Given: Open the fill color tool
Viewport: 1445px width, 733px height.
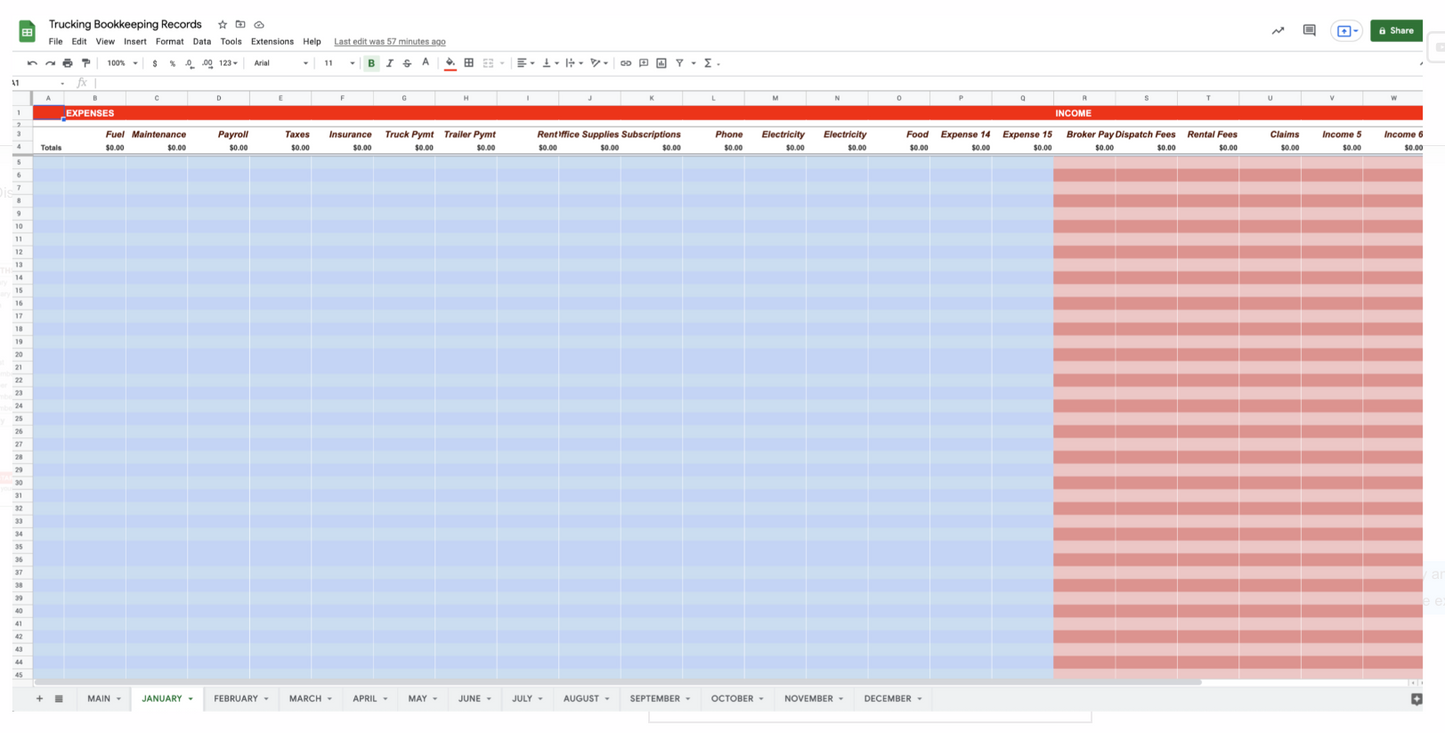Looking at the screenshot, I should tap(450, 63).
